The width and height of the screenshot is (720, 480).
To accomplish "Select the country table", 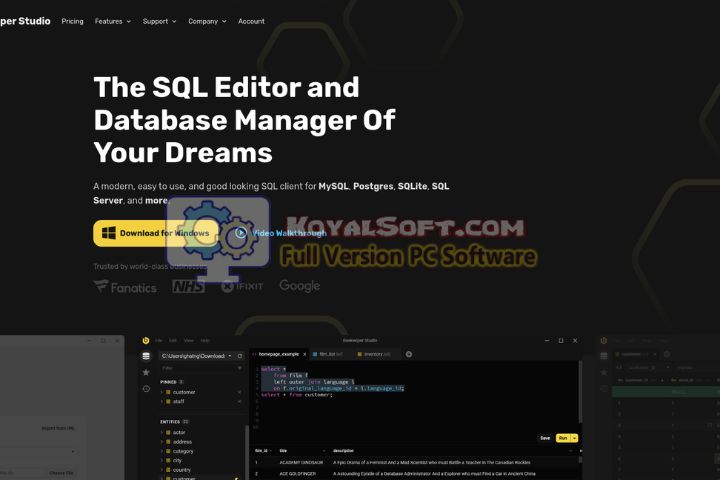I will click(x=181, y=470).
